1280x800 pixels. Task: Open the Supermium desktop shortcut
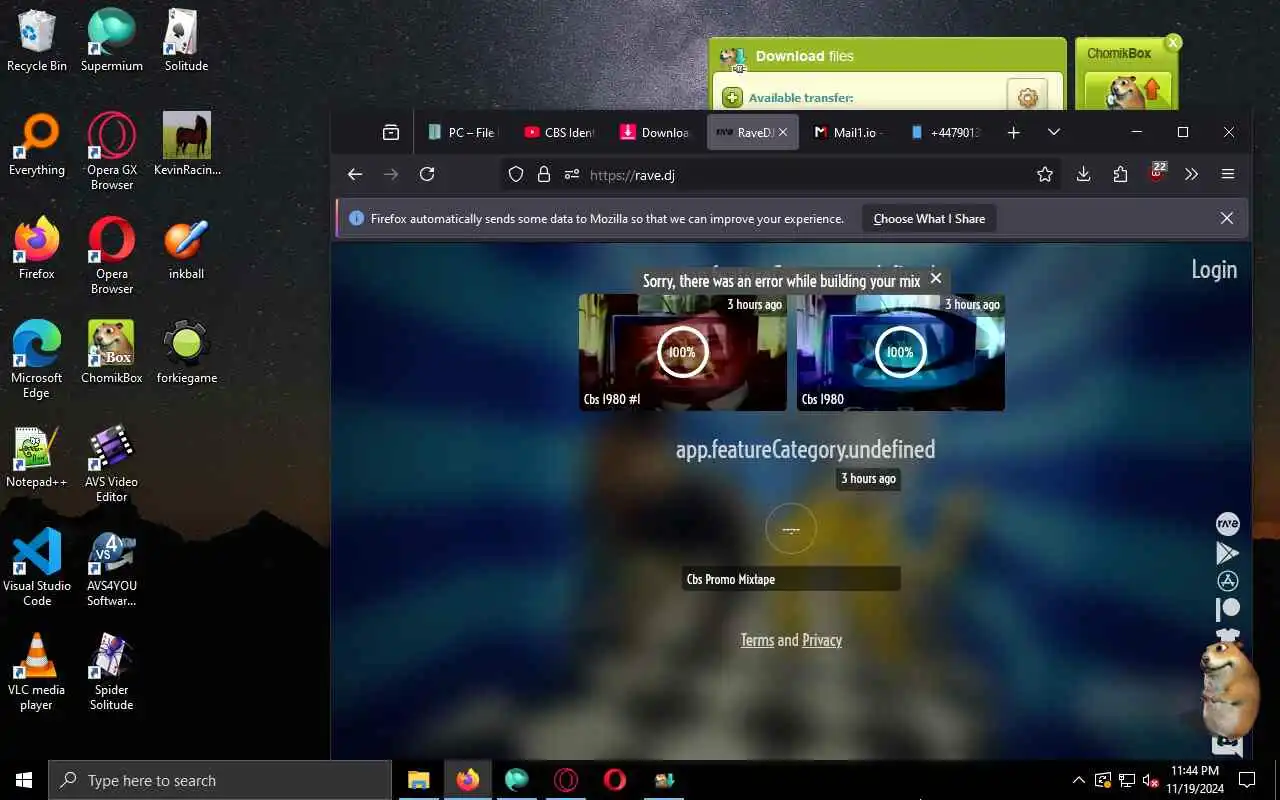click(x=111, y=40)
